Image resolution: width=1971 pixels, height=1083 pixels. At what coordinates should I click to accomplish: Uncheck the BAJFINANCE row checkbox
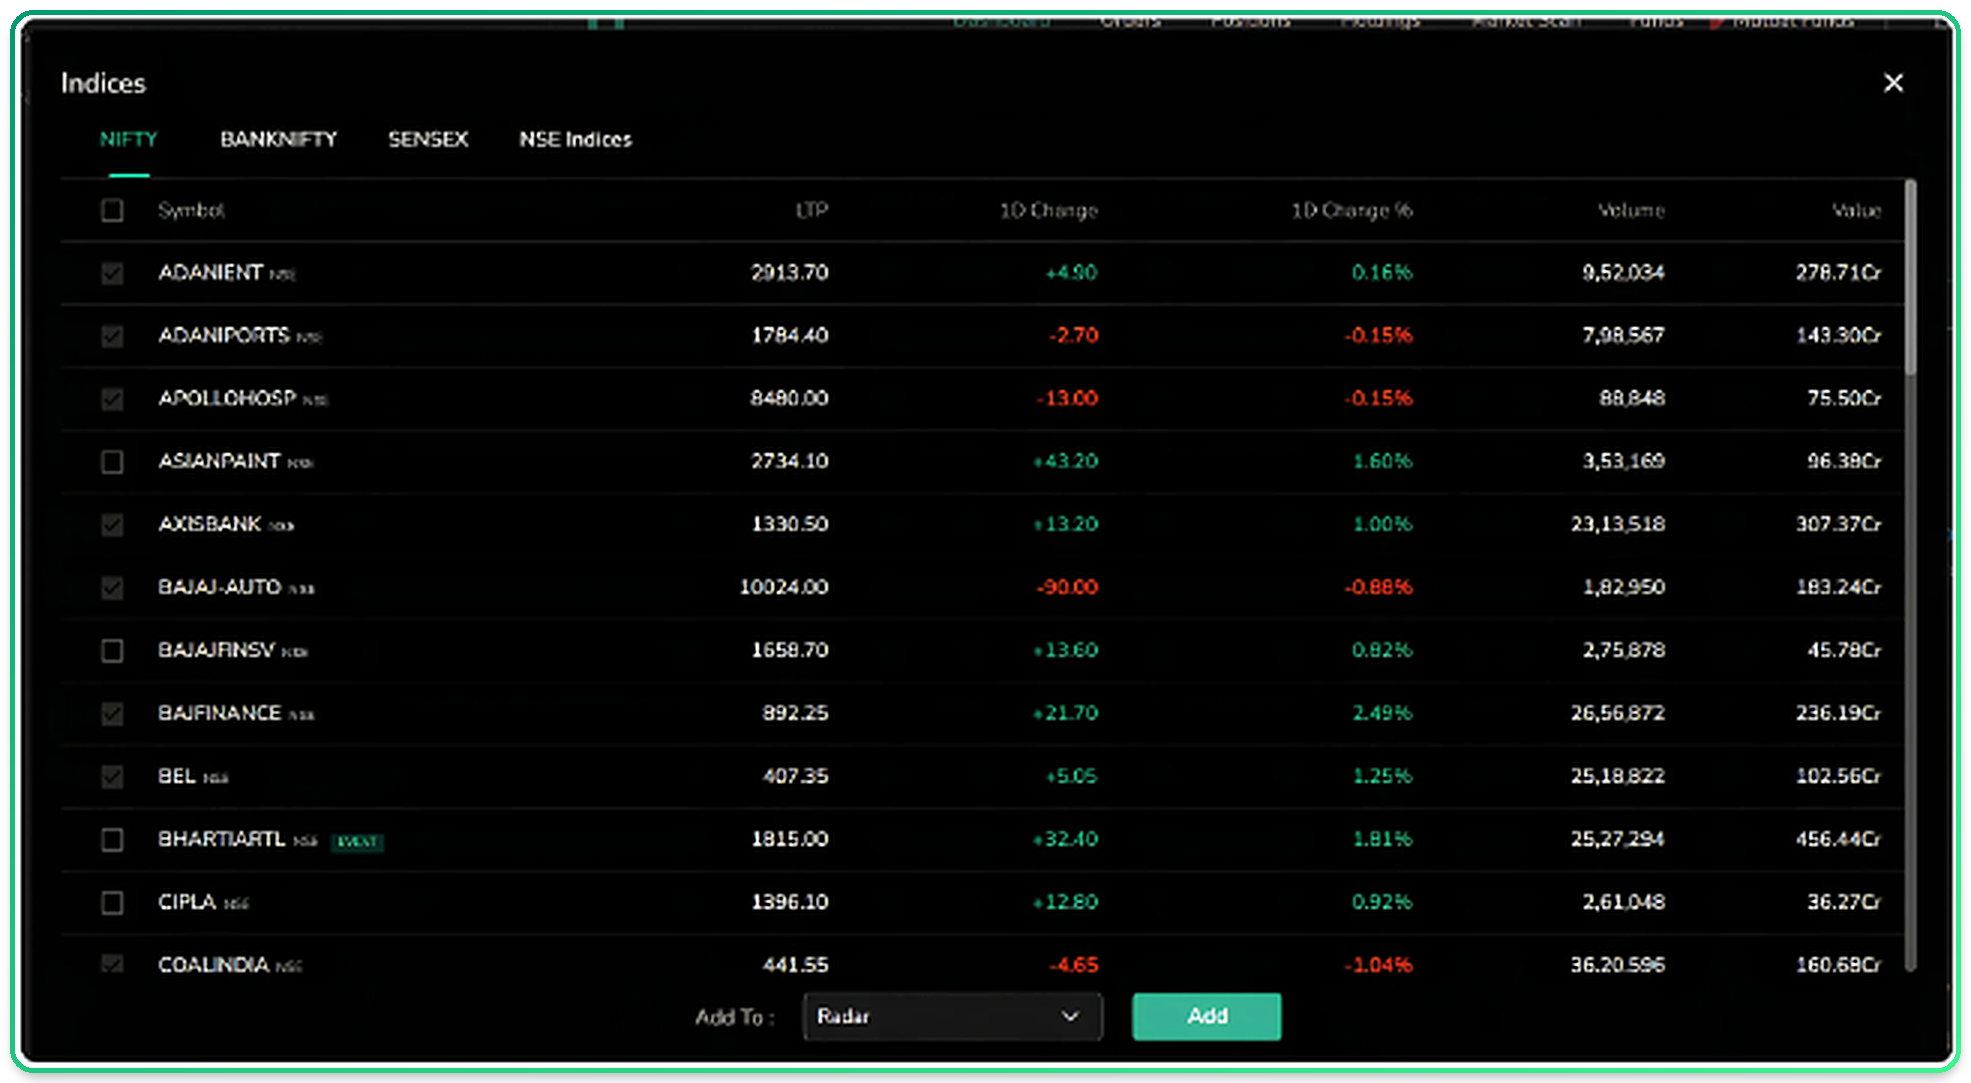[x=112, y=714]
